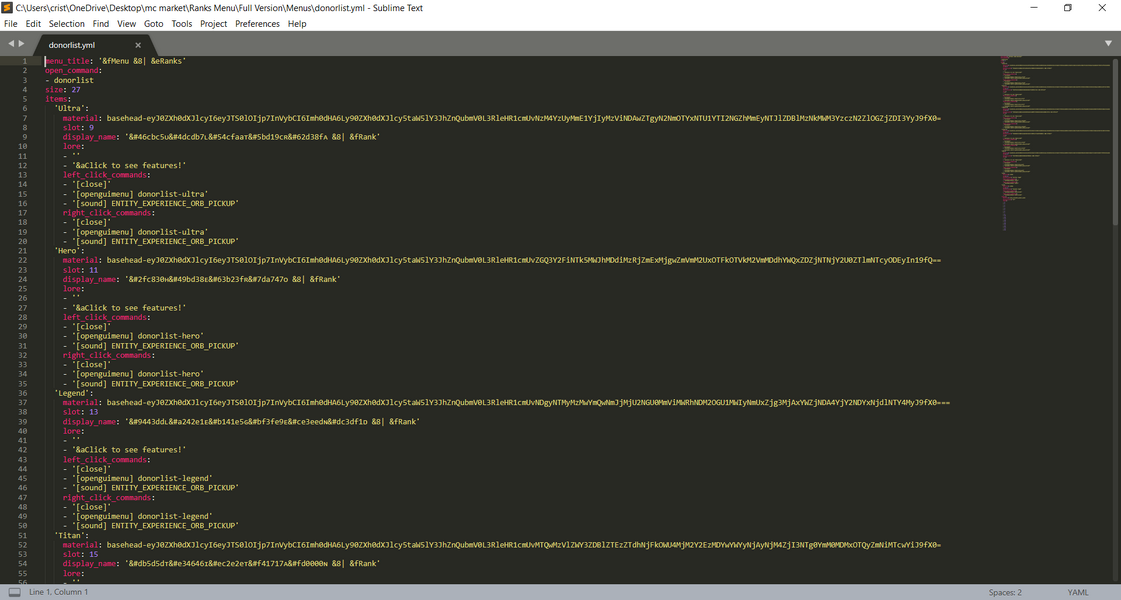Viewport: 1121px width, 600px height.
Task: Click 'slot: 11' line
Action: click(80, 270)
